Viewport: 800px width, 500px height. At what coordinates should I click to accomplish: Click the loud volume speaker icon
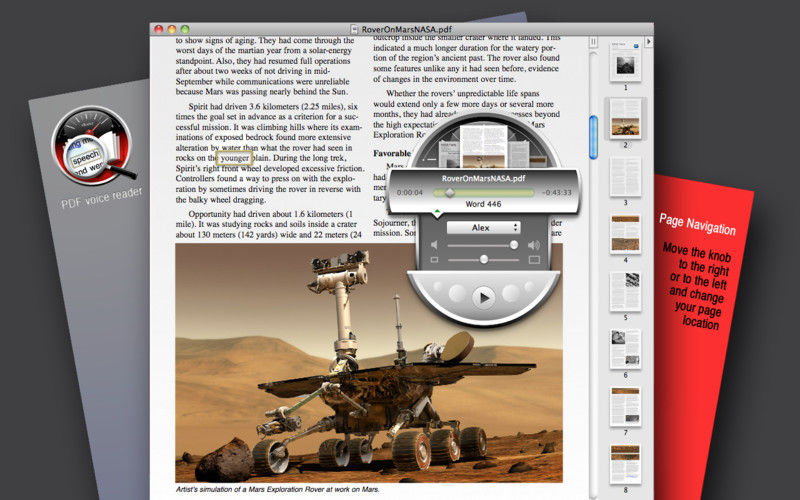(x=534, y=245)
